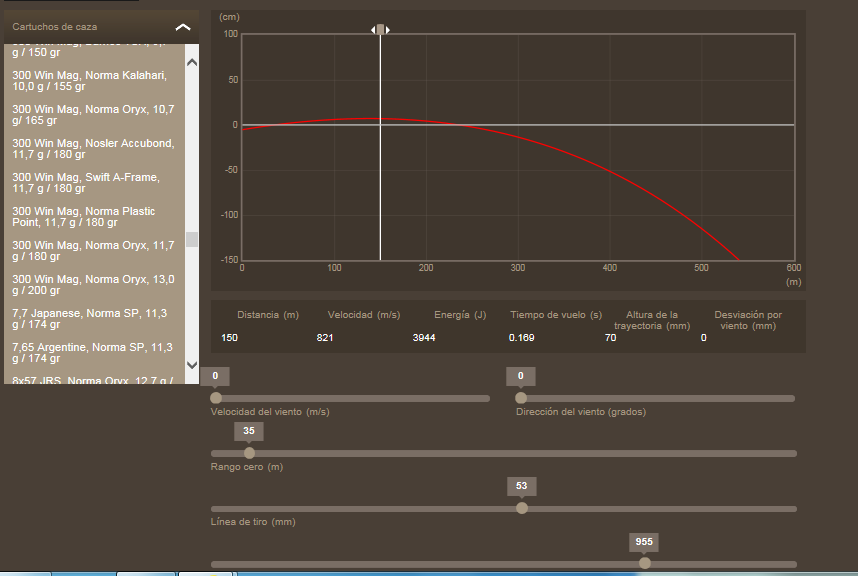Click the cartridge list scrollbar thumb

tap(192, 239)
